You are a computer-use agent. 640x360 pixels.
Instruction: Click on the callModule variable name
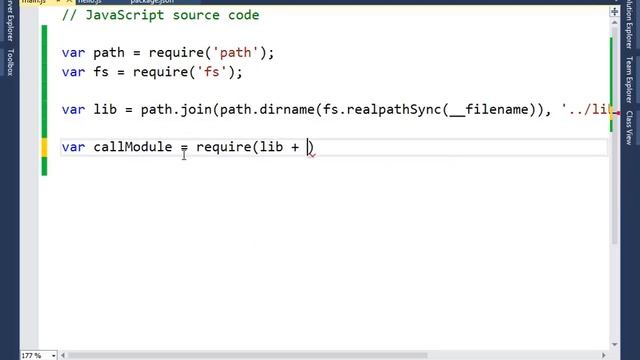pos(133,147)
